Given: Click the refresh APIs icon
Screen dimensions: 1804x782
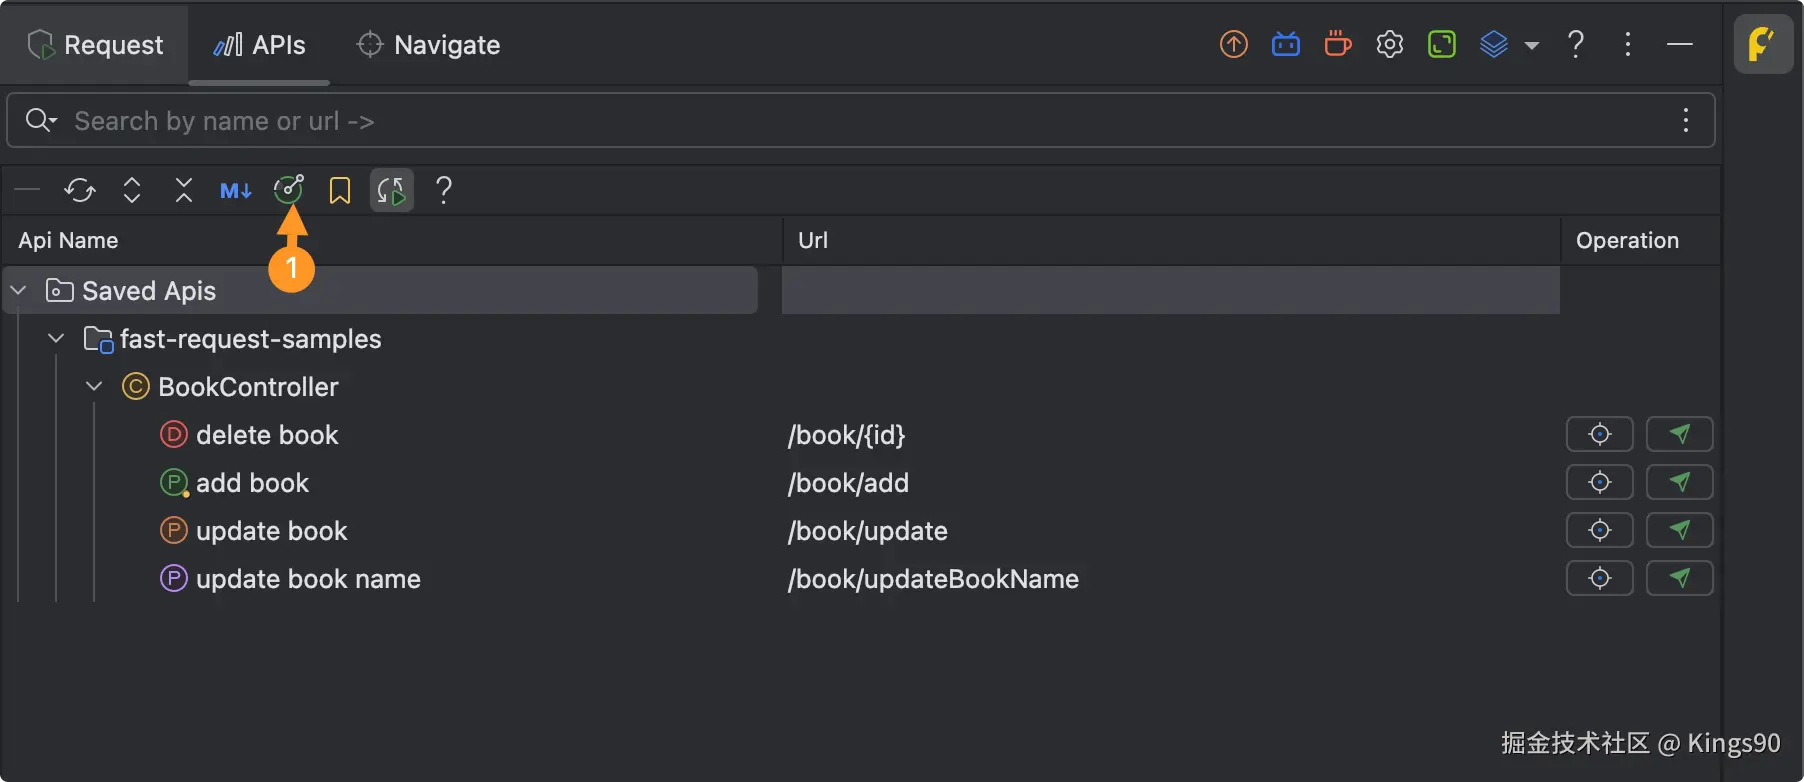Looking at the screenshot, I should pyautogui.click(x=80, y=190).
